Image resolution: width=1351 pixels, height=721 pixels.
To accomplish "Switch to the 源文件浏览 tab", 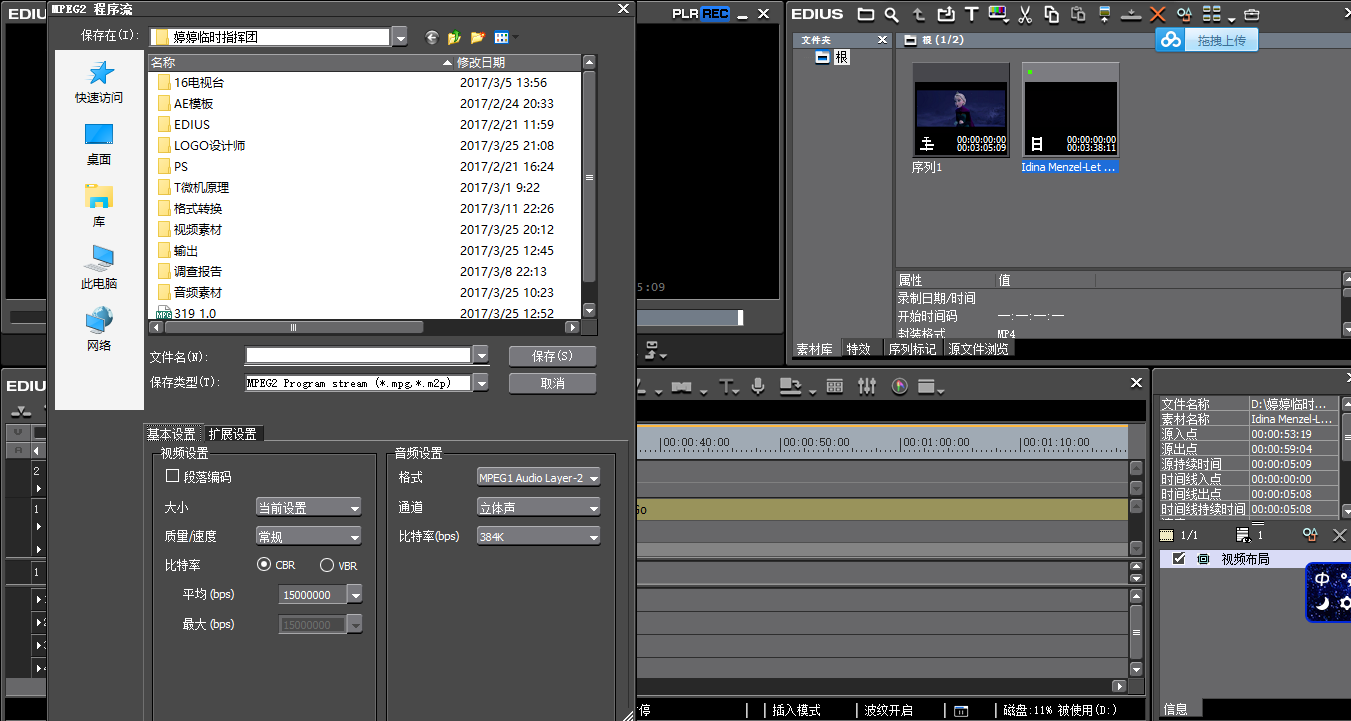I will pyautogui.click(x=979, y=349).
